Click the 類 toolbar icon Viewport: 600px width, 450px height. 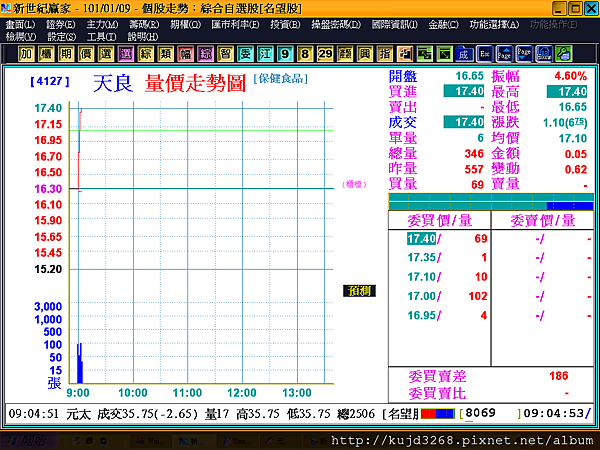165,54
